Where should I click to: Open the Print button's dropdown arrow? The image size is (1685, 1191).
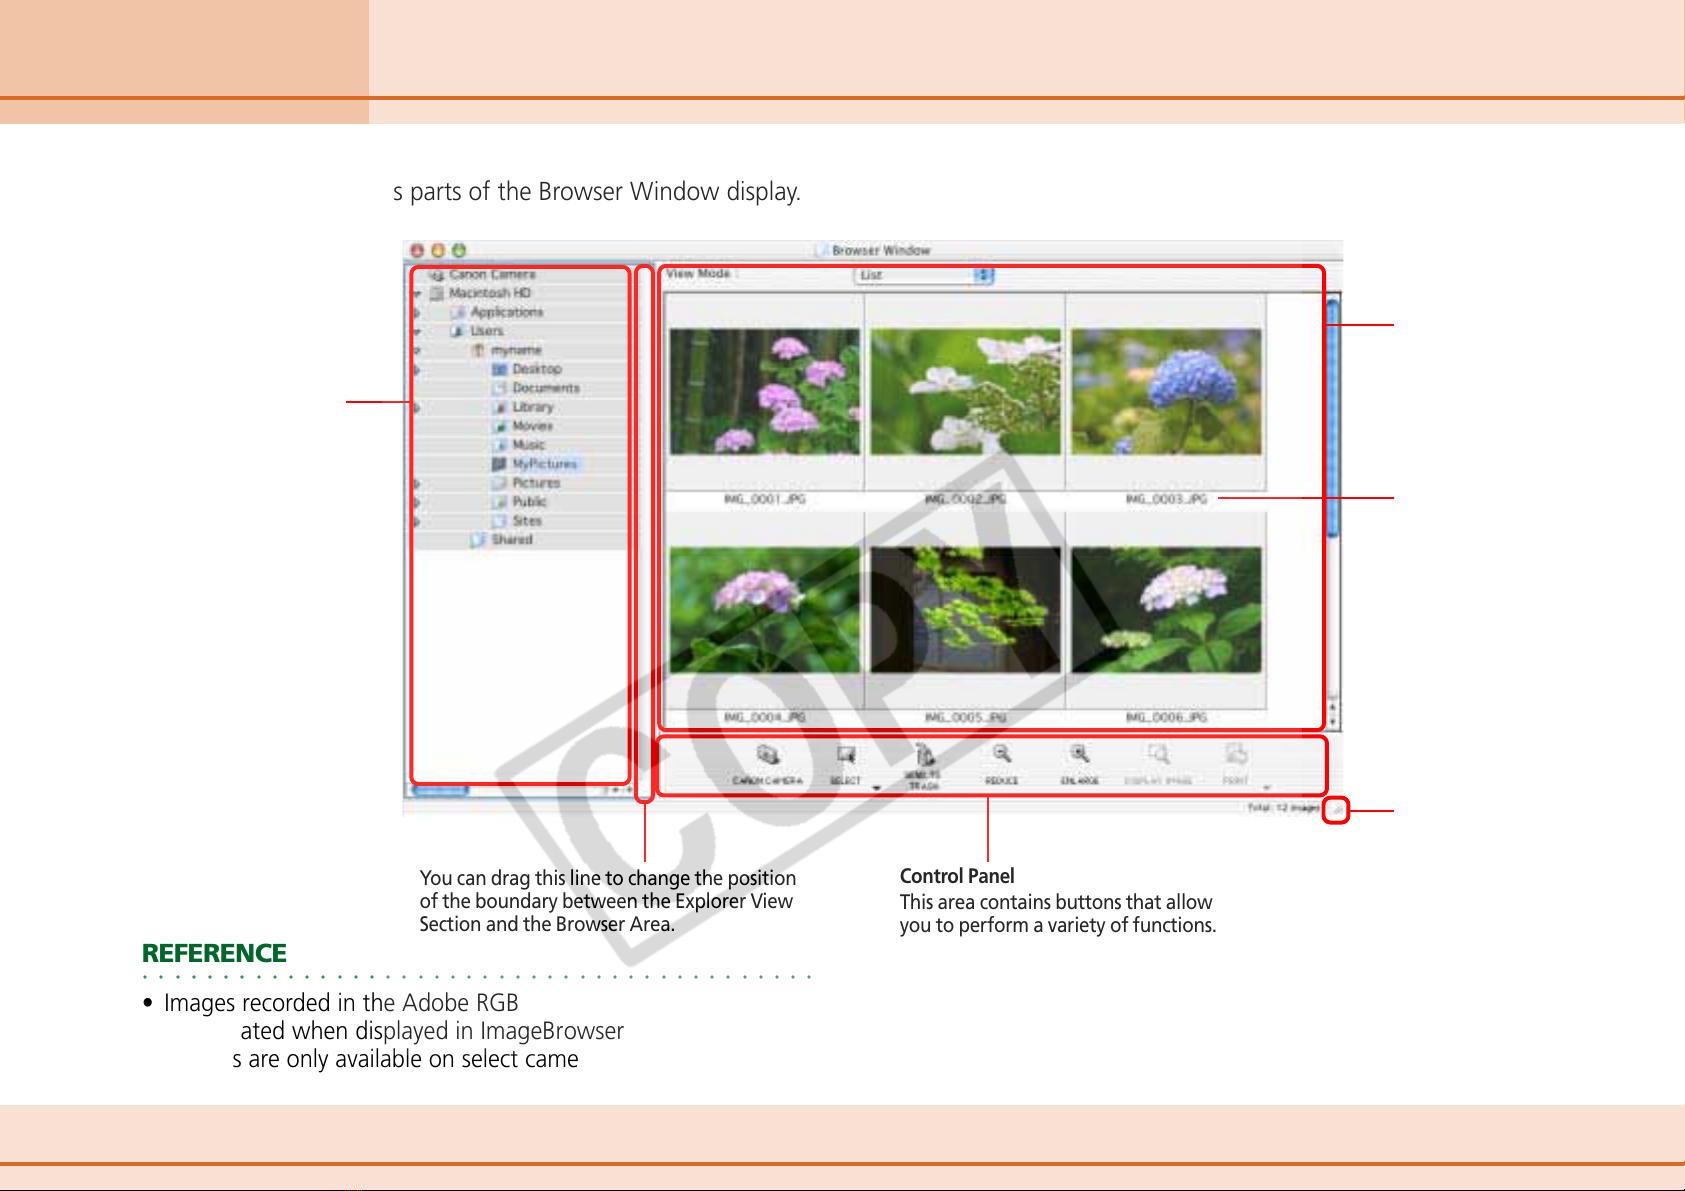pyautogui.click(x=1266, y=788)
